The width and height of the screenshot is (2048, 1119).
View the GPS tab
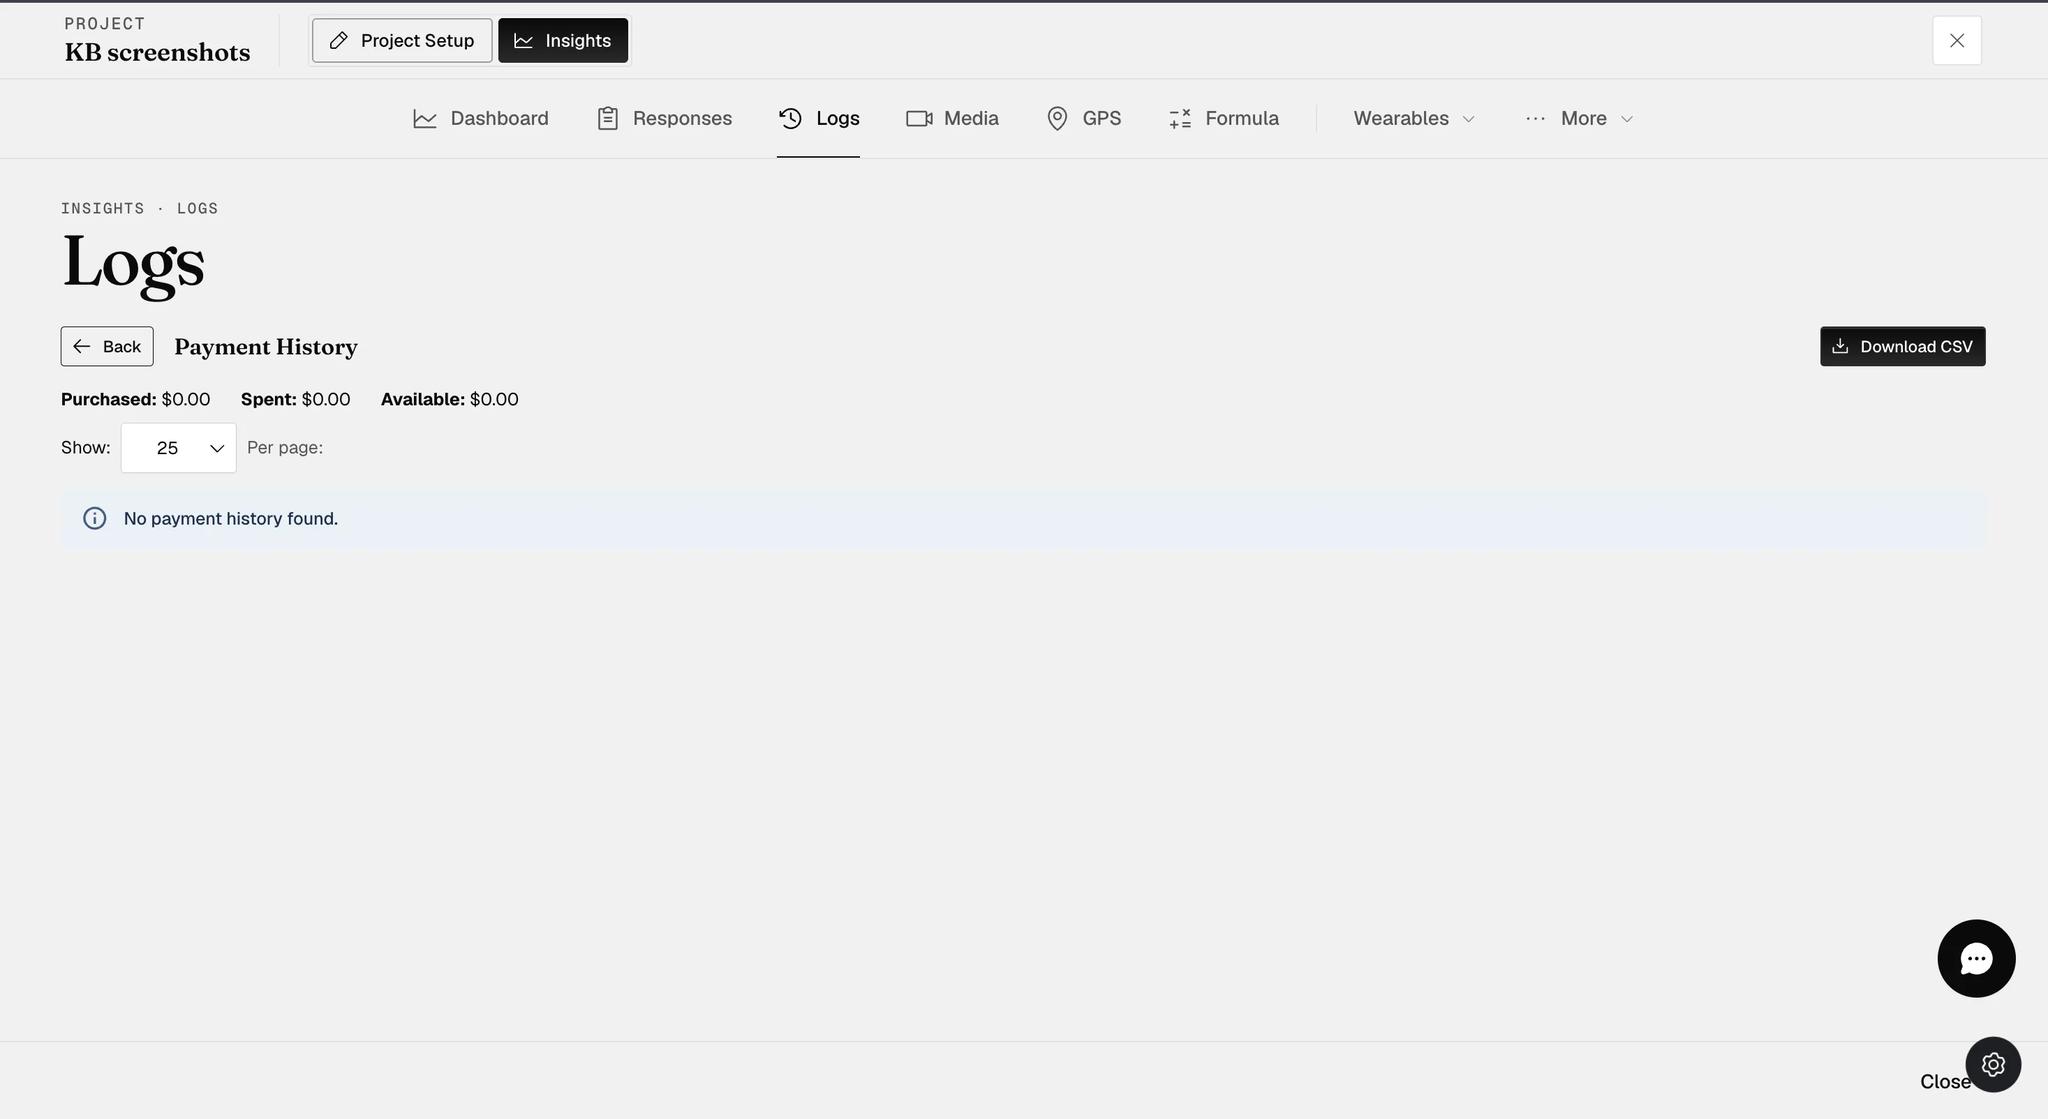point(1083,118)
